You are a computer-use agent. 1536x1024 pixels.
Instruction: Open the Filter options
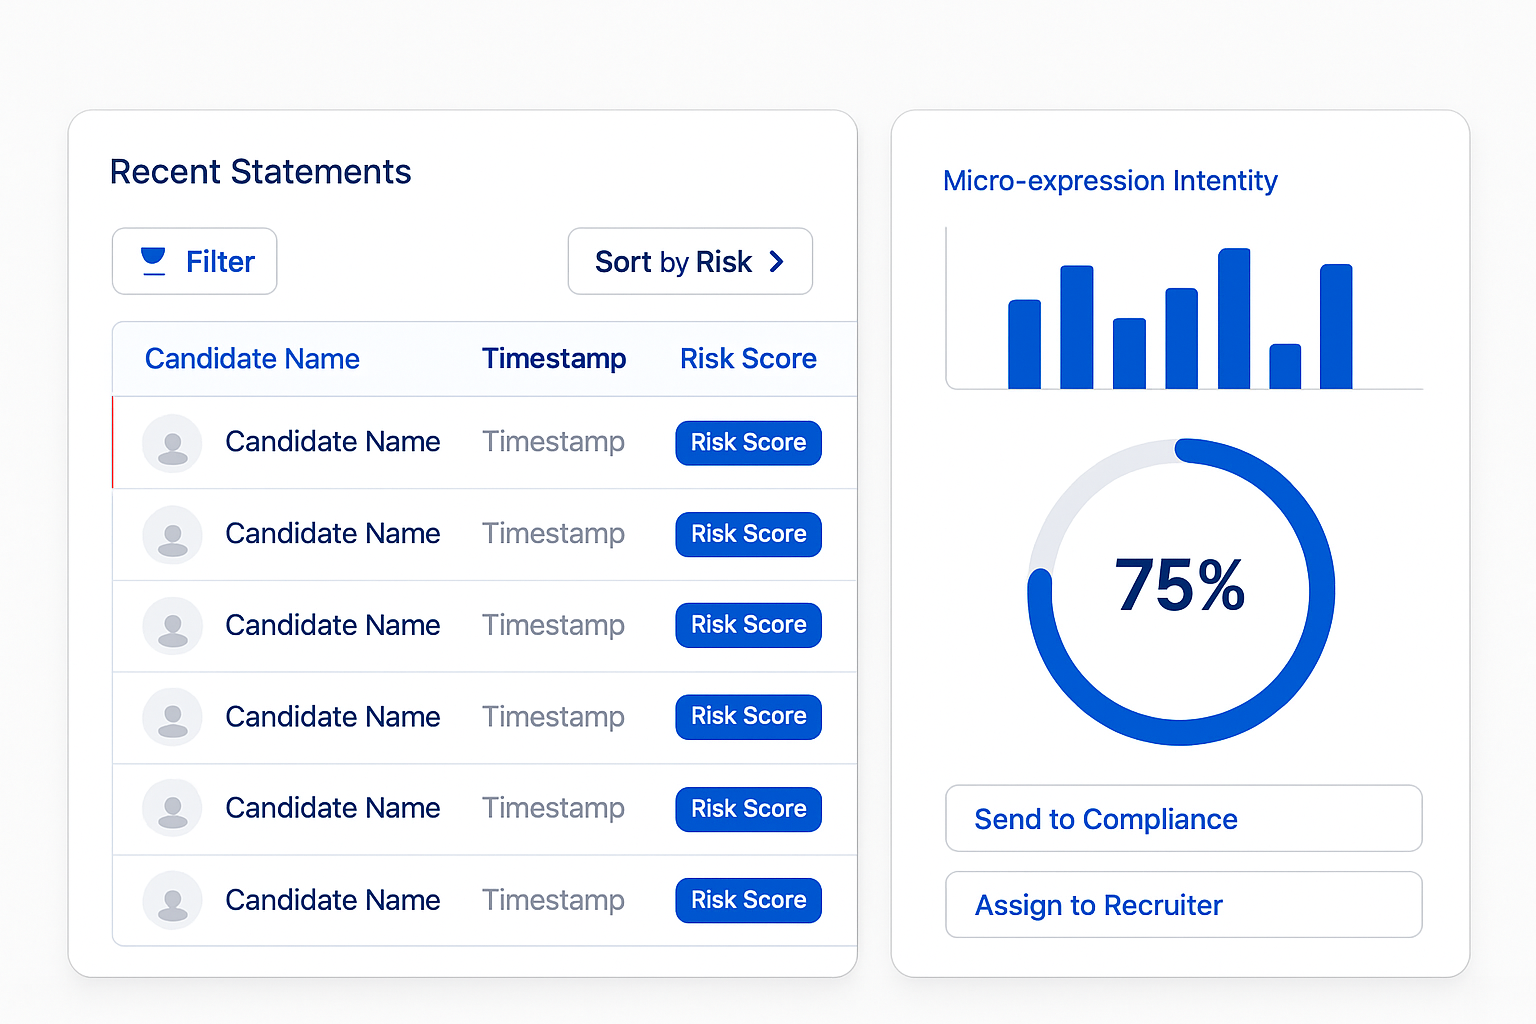tap(194, 261)
